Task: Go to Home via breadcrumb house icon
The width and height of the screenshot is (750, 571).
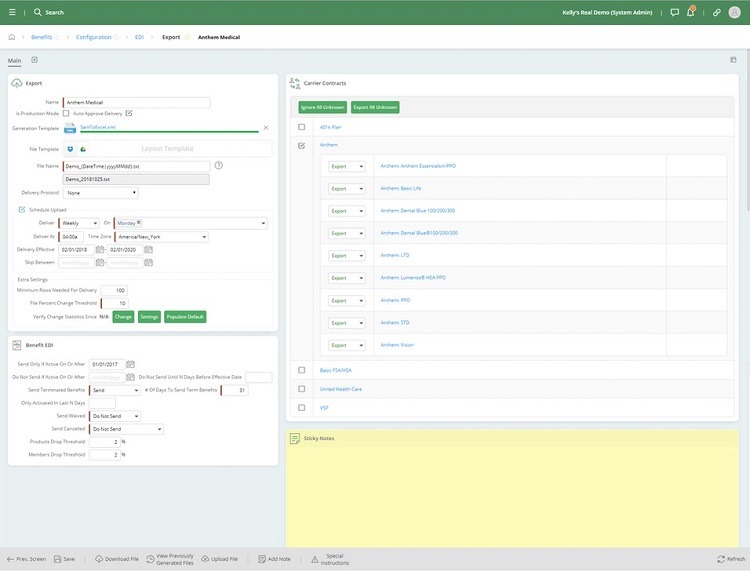Action: click(12, 37)
